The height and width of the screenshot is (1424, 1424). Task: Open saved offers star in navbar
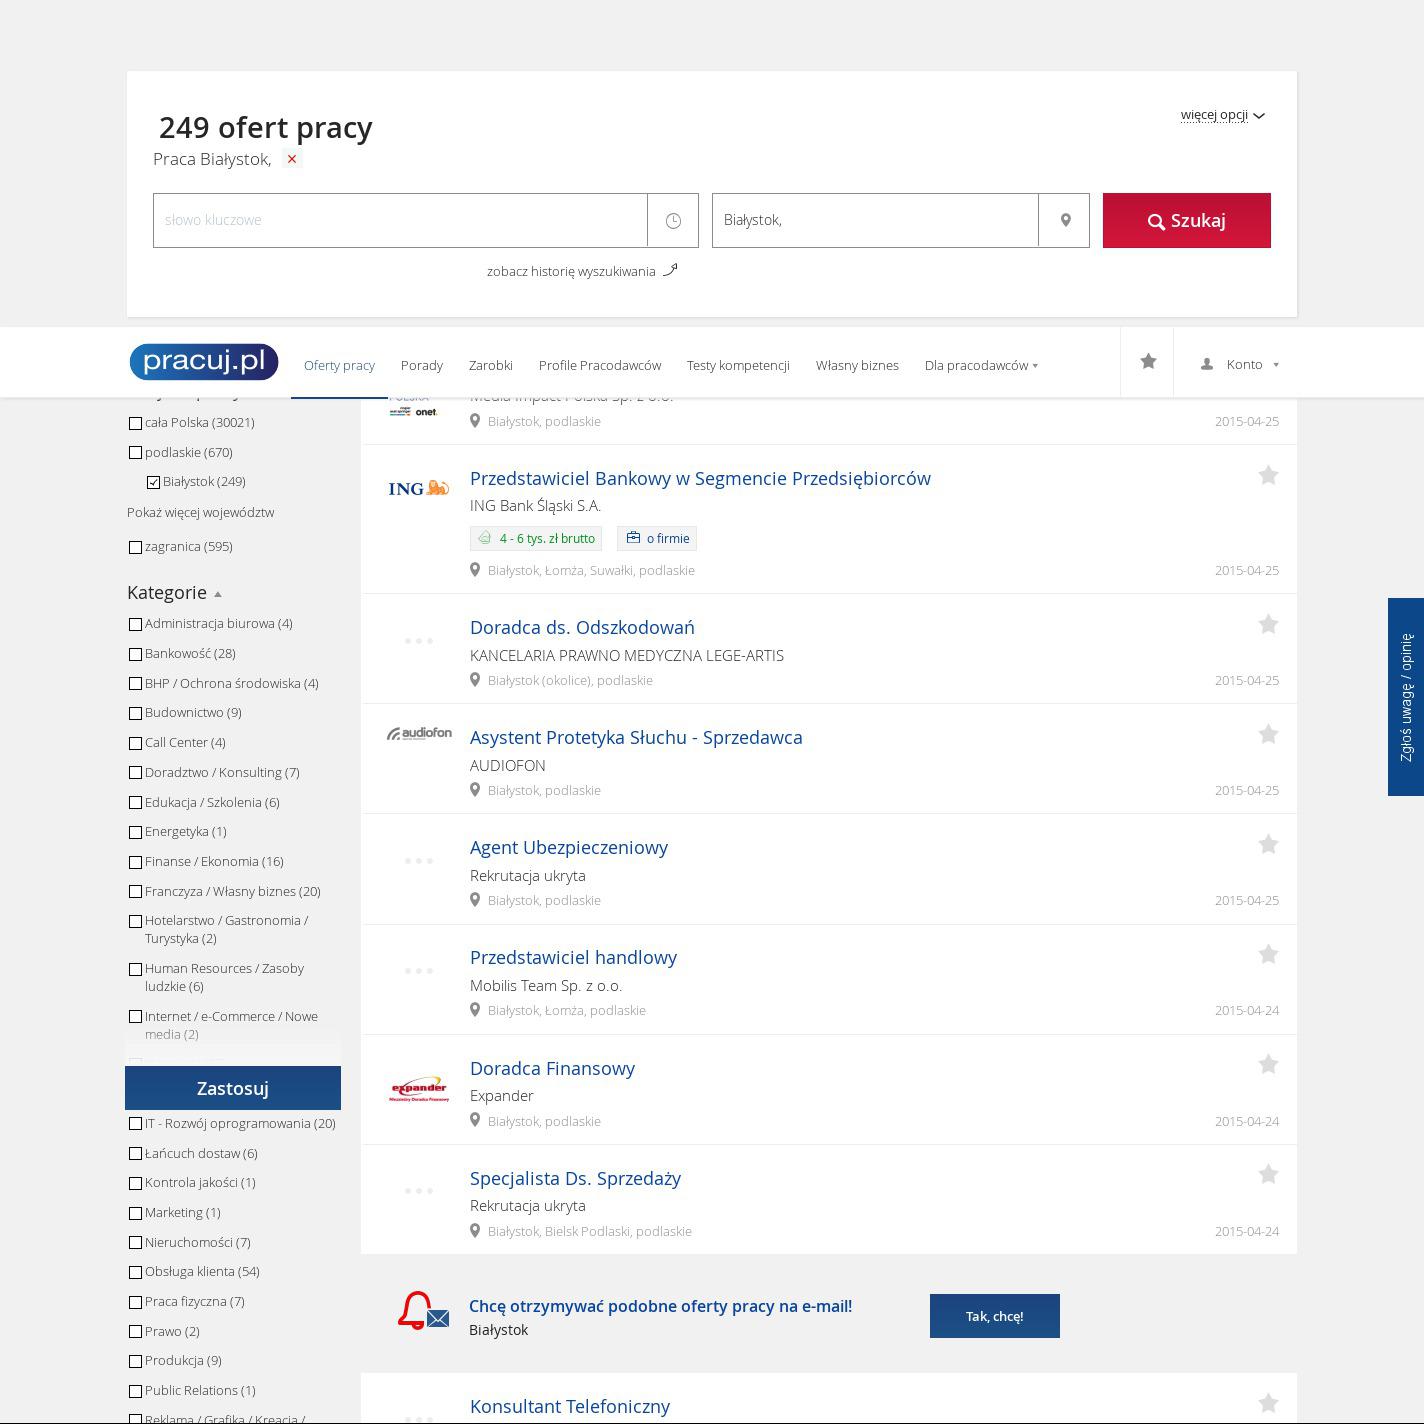(x=1148, y=362)
